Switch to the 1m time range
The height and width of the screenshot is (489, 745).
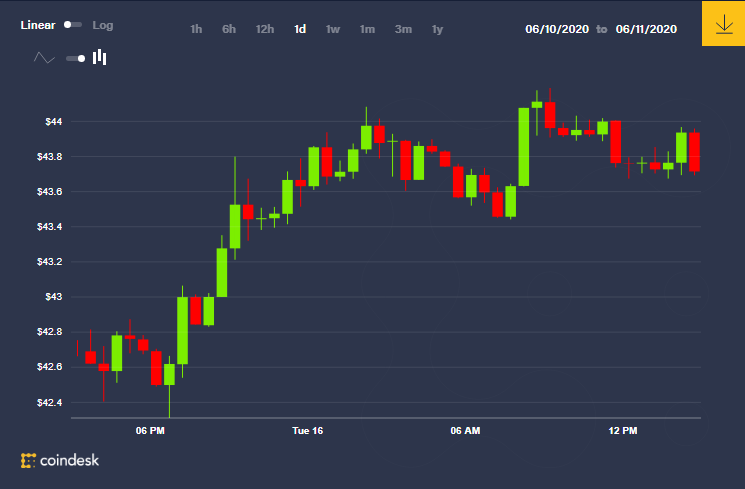click(367, 29)
